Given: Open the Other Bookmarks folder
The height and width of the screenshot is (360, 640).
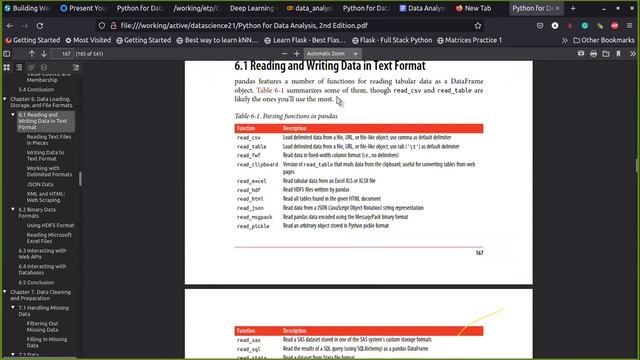Looking at the screenshot, I should click(604, 40).
